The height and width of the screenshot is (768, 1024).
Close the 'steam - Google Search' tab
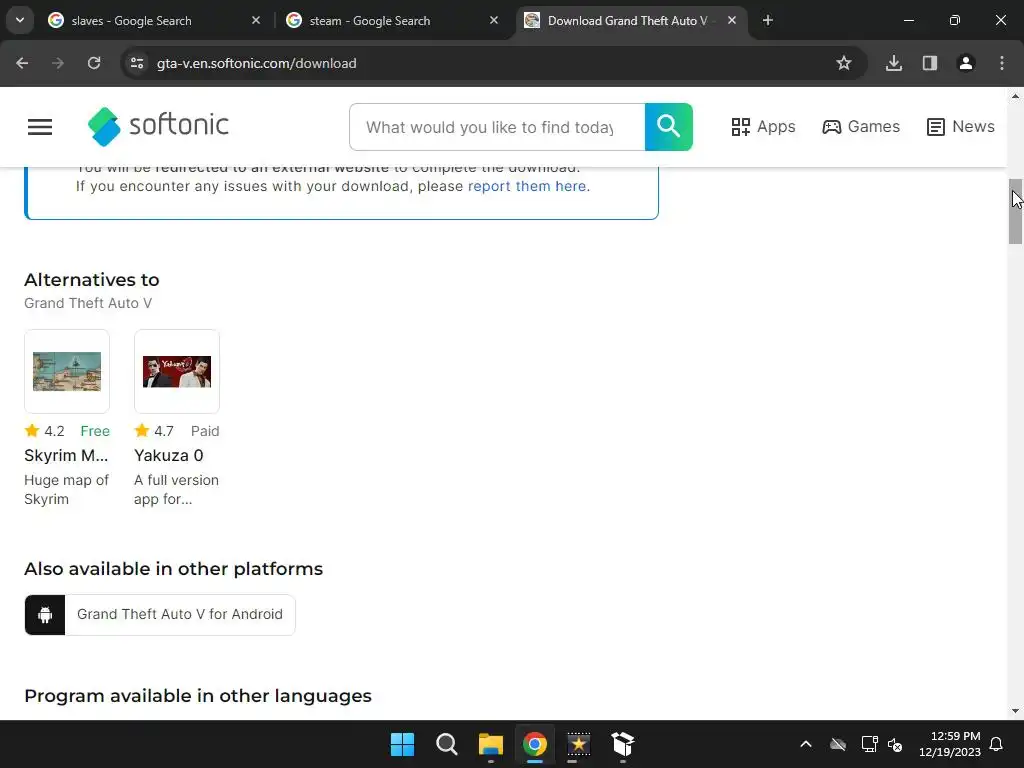(494, 21)
